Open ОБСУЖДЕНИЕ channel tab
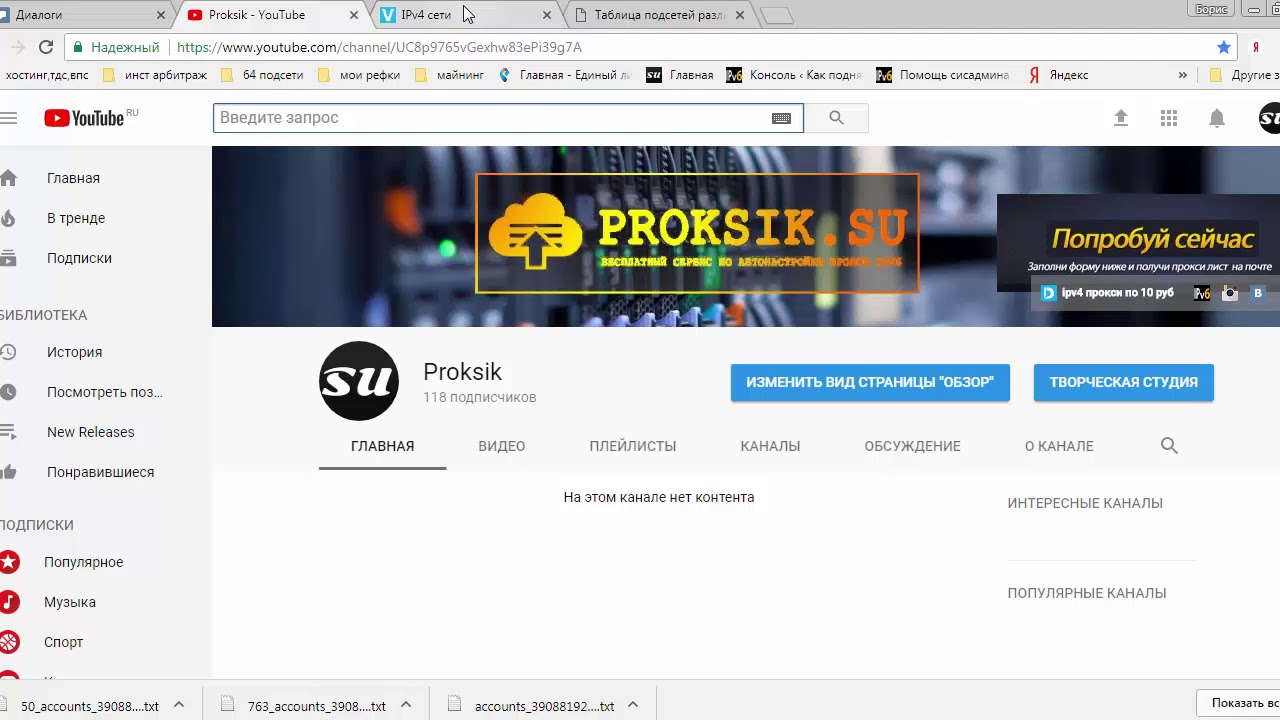 pos(912,446)
